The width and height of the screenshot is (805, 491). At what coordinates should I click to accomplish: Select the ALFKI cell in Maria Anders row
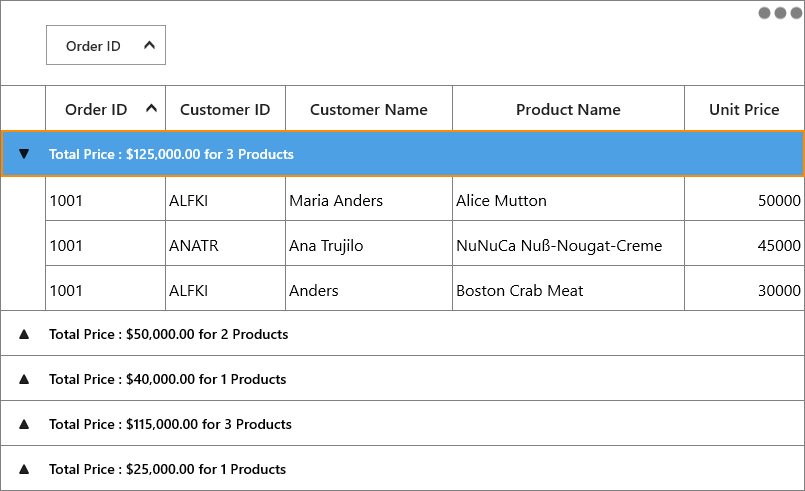225,199
